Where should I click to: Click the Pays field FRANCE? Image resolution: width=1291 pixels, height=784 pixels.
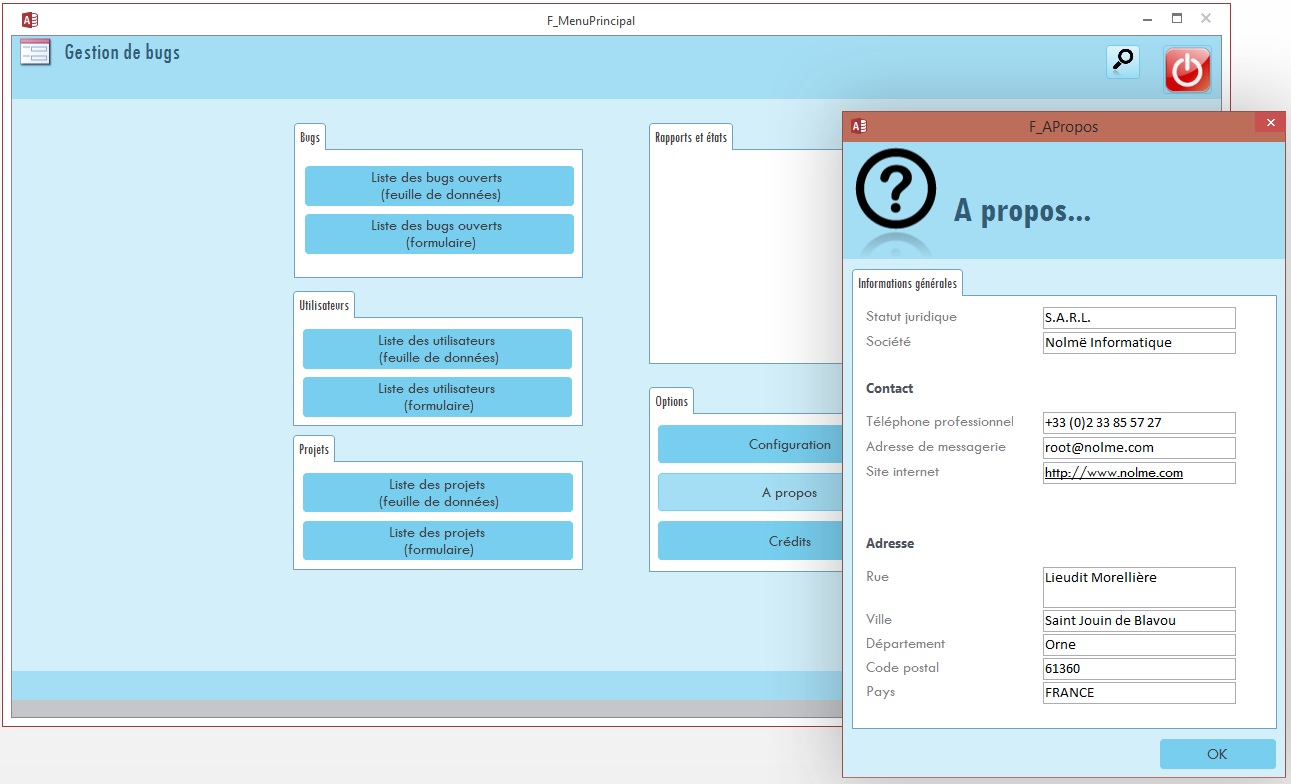(x=1139, y=693)
